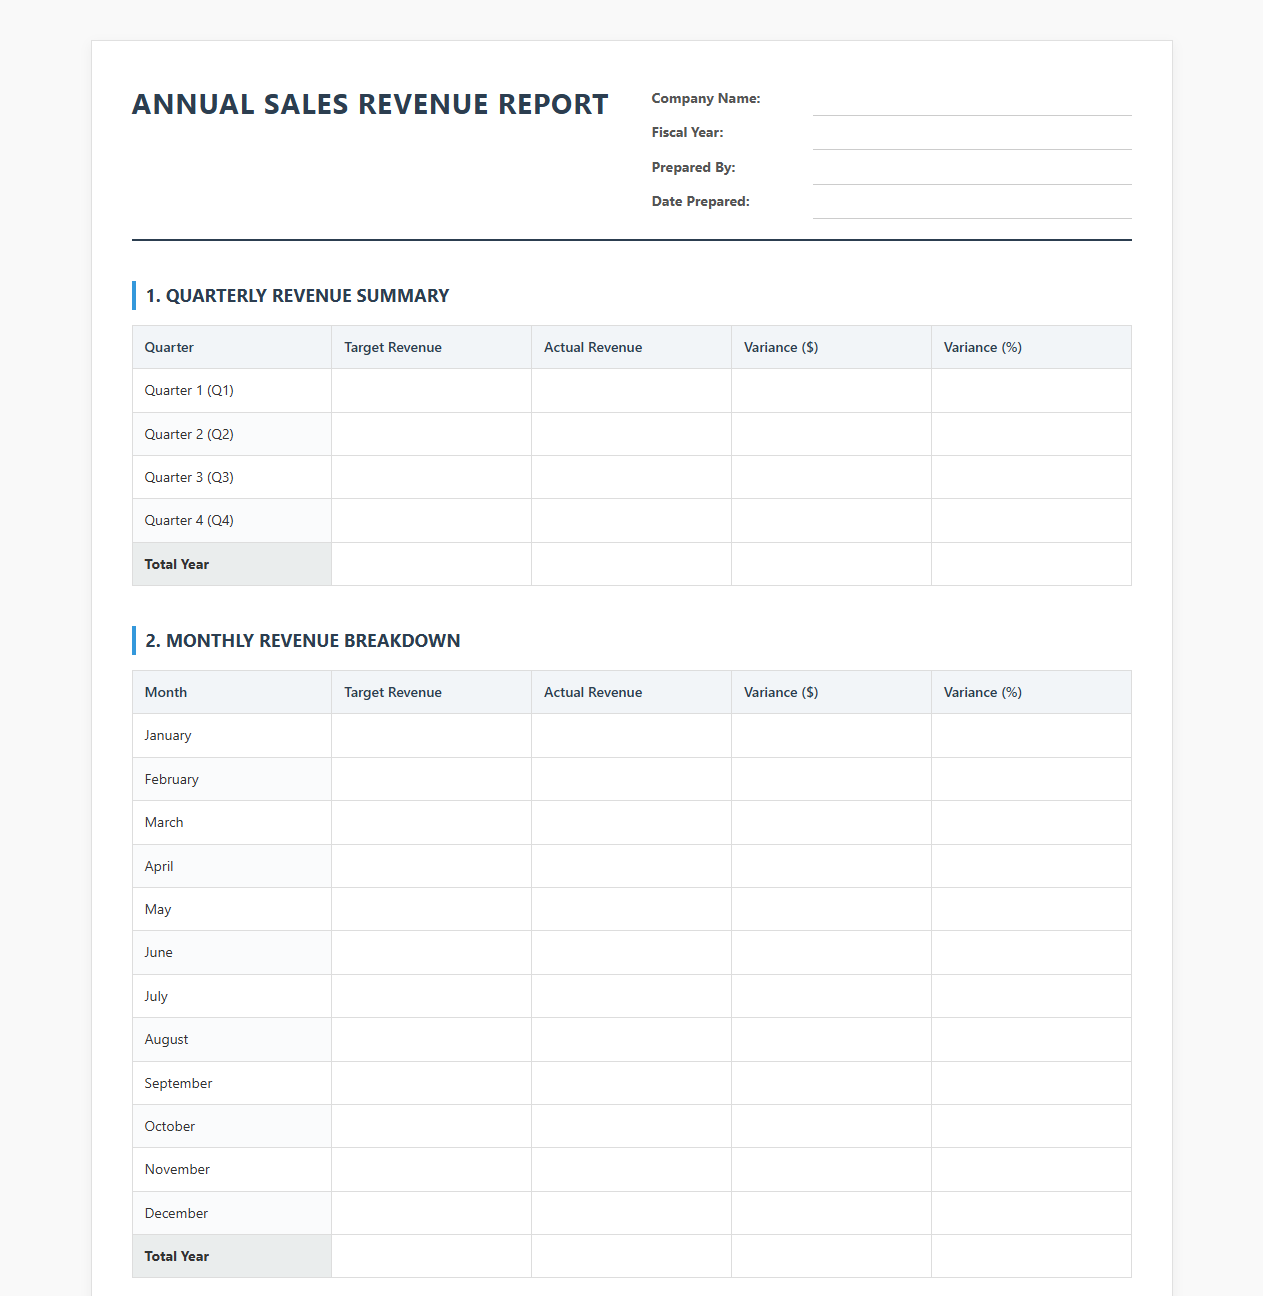The image size is (1263, 1296).
Task: Click Target Revenue header in quarterly table
Action: (x=432, y=347)
